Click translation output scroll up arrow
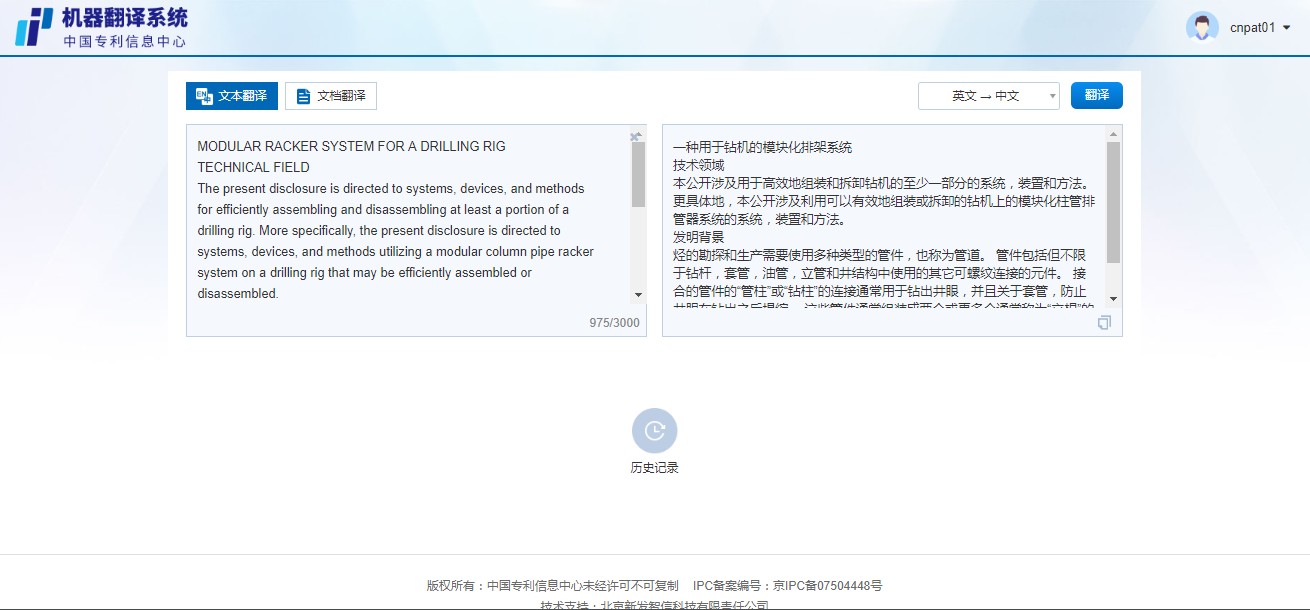Screen dimensions: 1310x610 click(x=1113, y=134)
